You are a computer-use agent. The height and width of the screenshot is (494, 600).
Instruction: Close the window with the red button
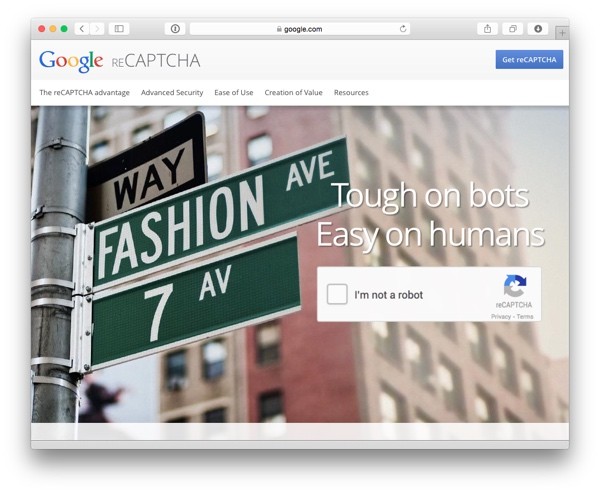pos(42,29)
